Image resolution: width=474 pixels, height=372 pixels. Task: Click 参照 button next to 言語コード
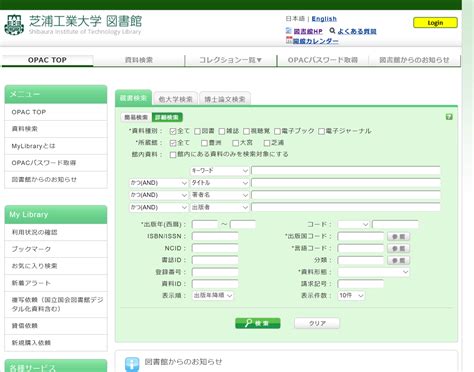tap(398, 248)
